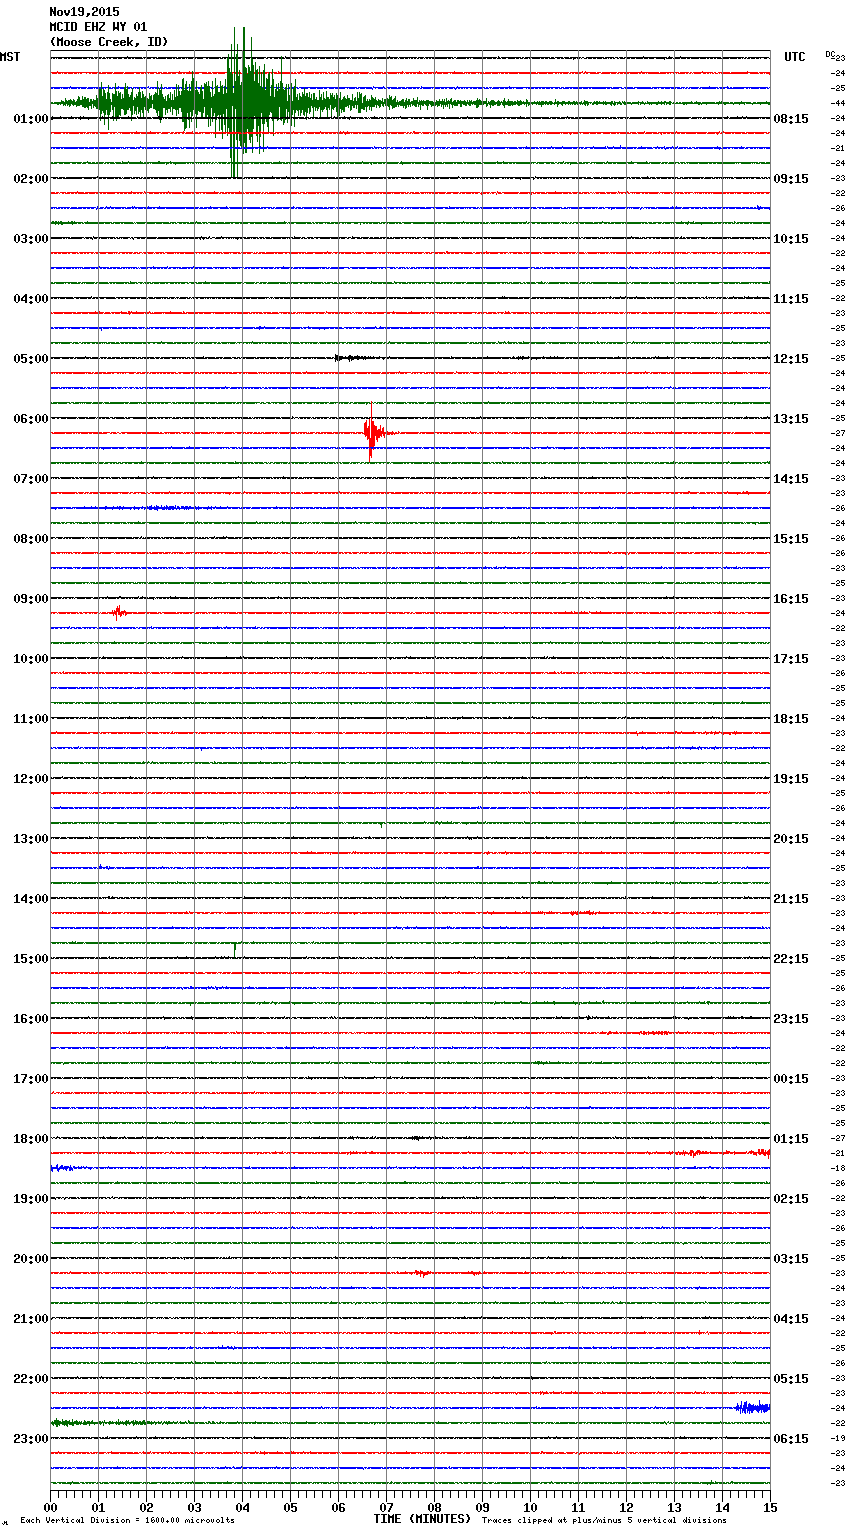Screen dimensions: 850x1534
Task: Click the 16:15 UTC time label
Action: coord(791,599)
